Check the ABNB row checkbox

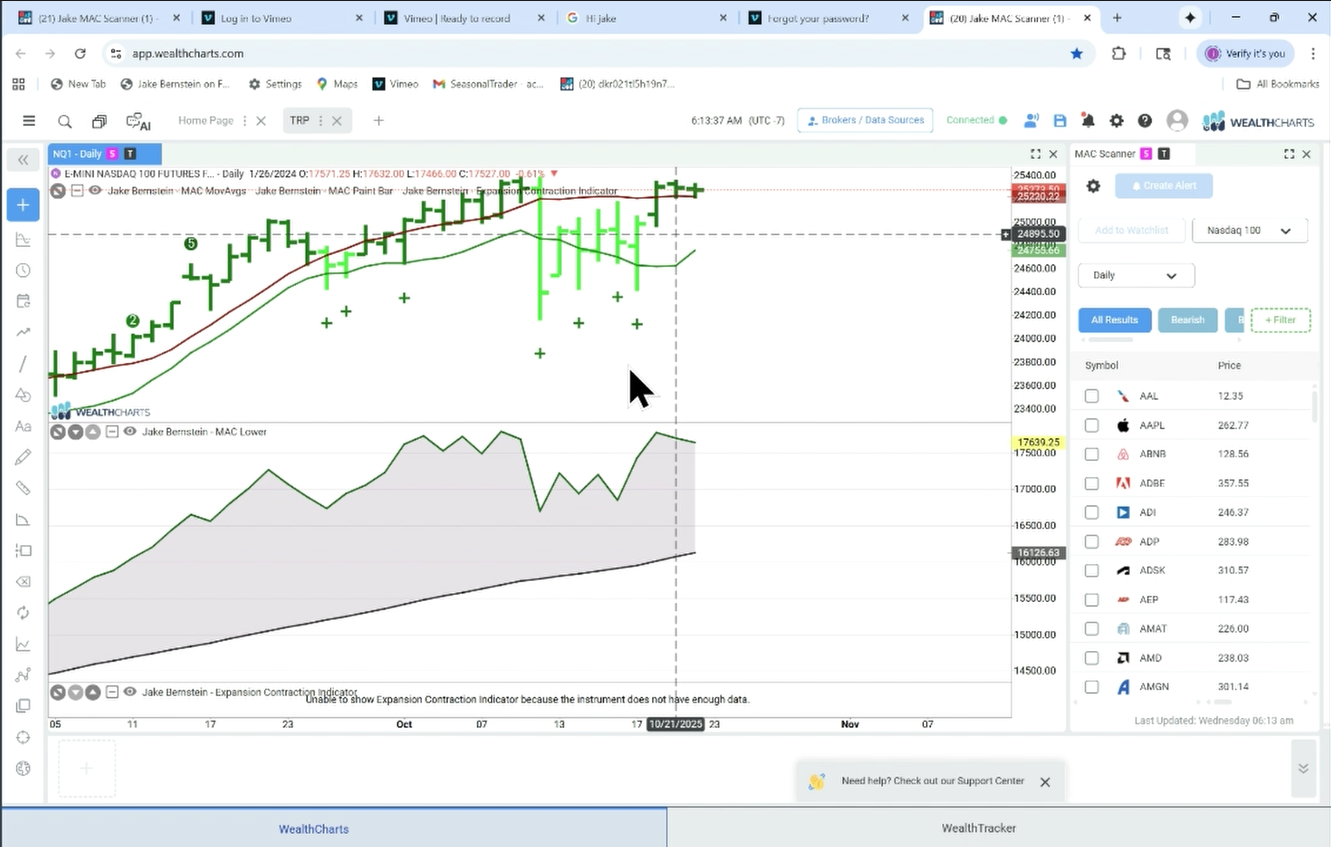pos(1092,454)
